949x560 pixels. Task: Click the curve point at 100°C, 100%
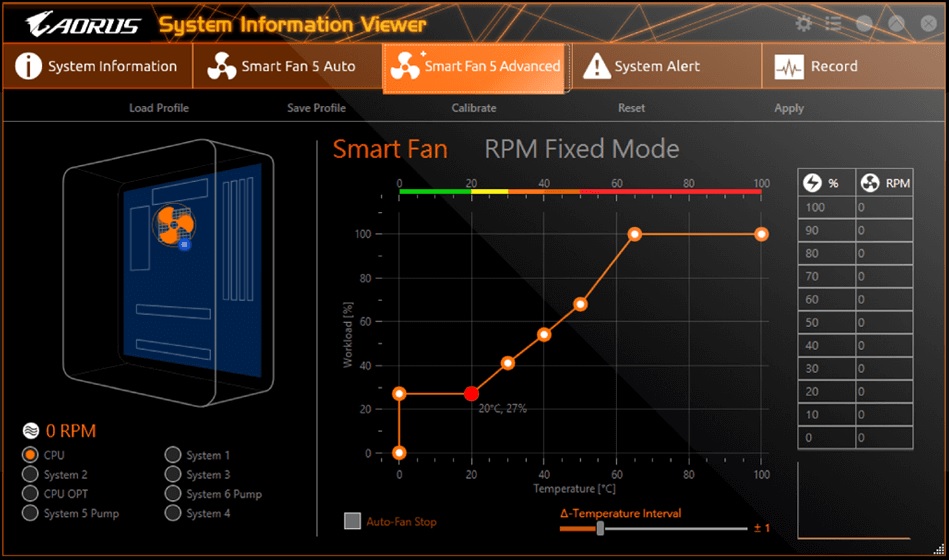tap(761, 234)
